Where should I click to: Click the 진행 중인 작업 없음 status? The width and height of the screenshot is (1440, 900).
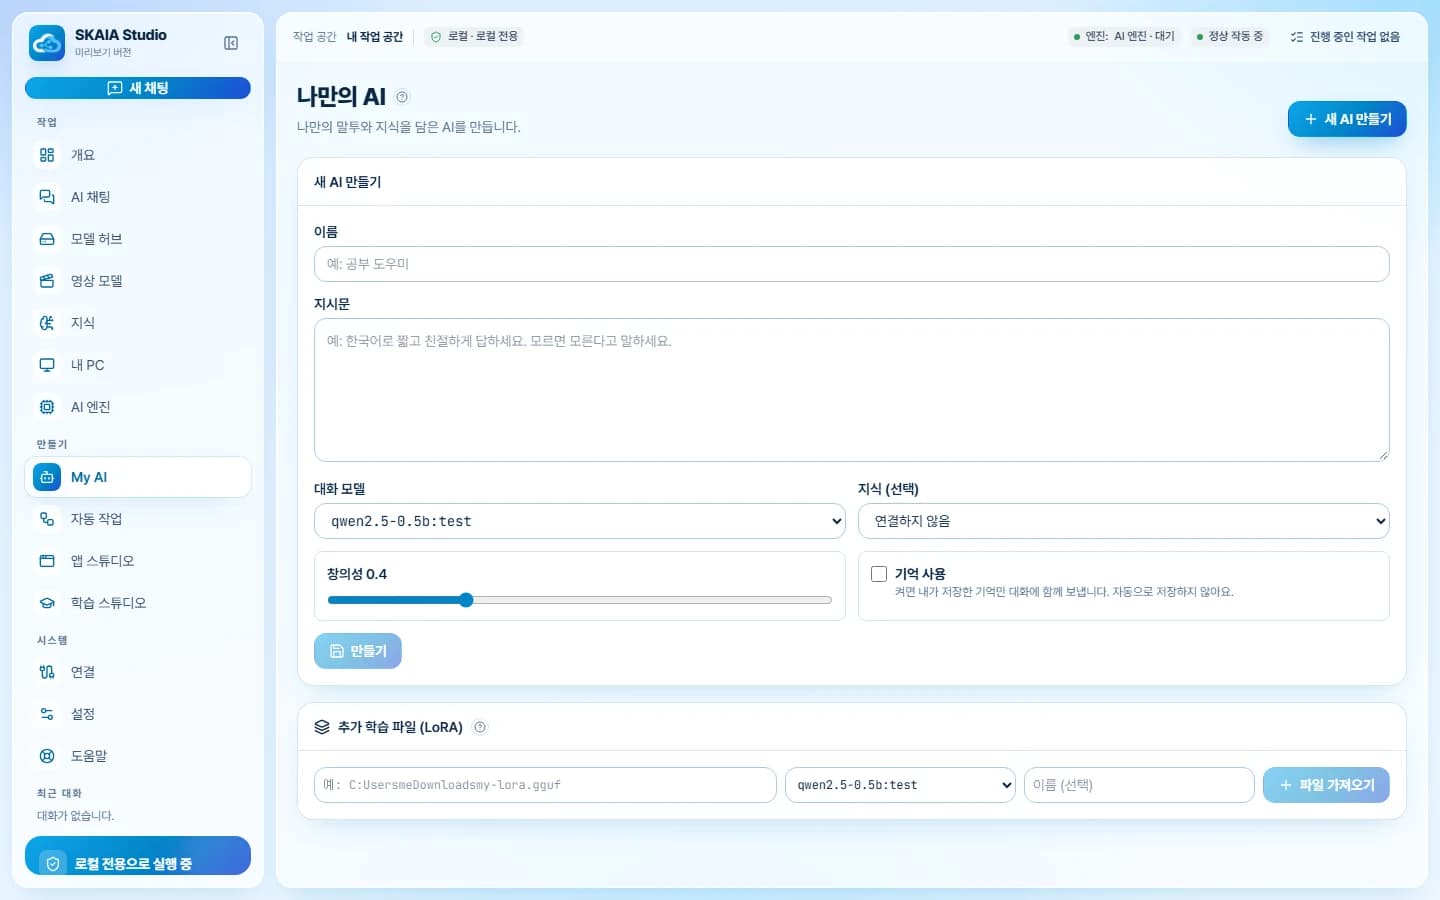pyautogui.click(x=1345, y=37)
